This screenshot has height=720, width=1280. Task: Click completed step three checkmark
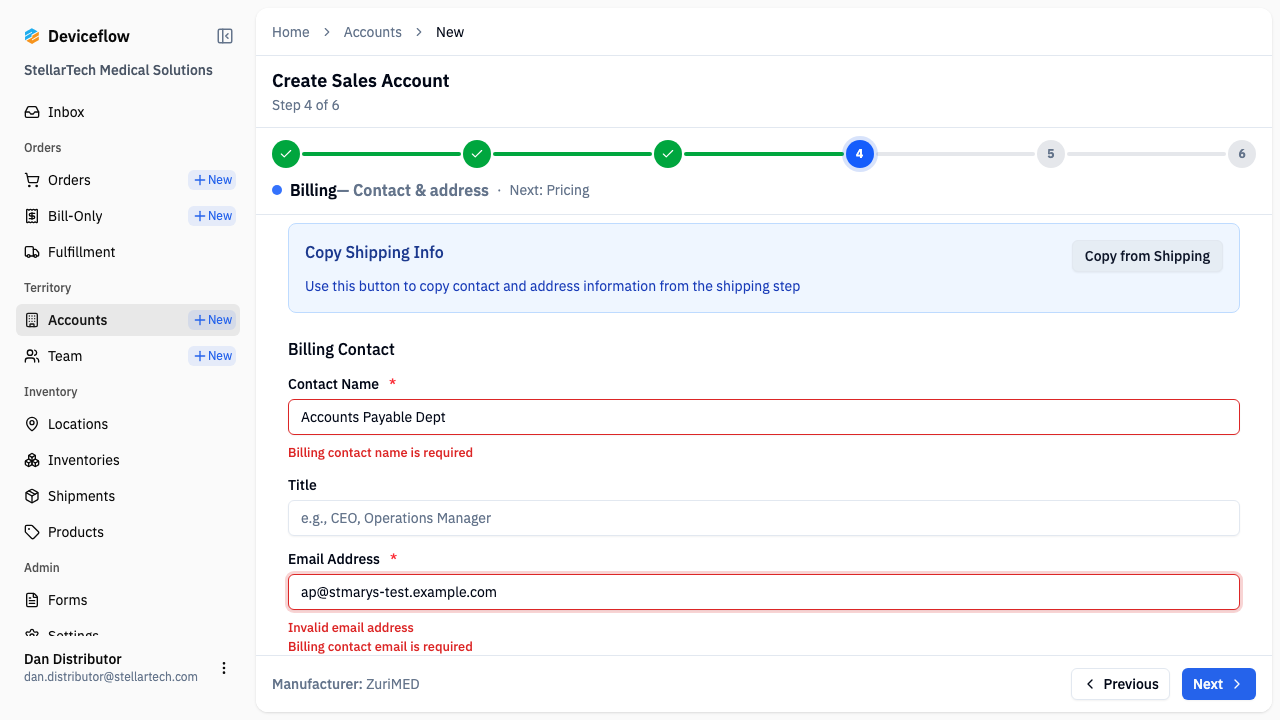(668, 154)
